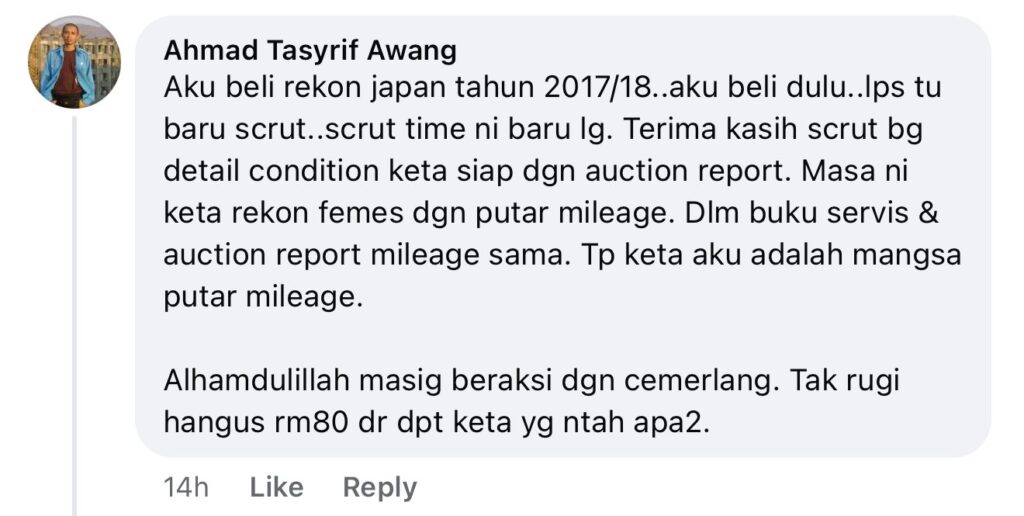Click the word 'hangus' in the last line
Viewport: 1024px width, 516px height.
pos(213,424)
